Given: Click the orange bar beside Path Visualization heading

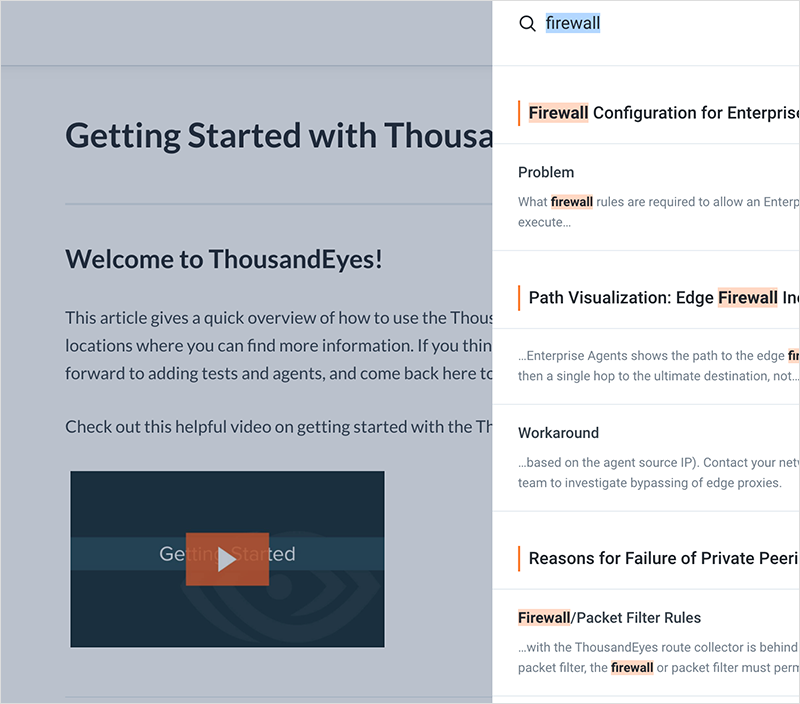Looking at the screenshot, I should (x=519, y=297).
